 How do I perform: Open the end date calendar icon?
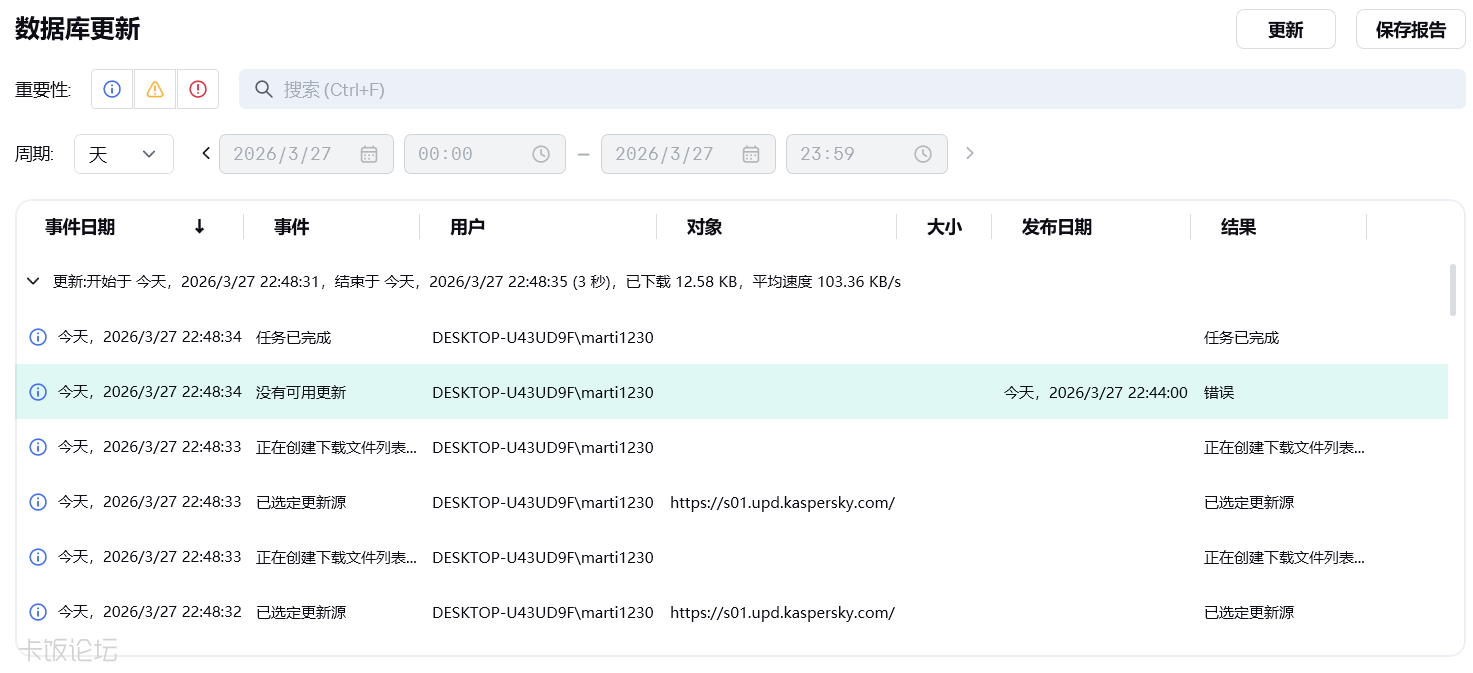[751, 154]
